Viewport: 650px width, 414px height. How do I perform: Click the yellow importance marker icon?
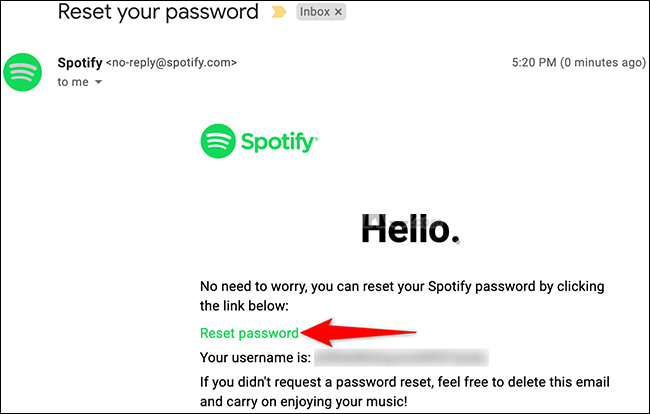click(x=278, y=12)
